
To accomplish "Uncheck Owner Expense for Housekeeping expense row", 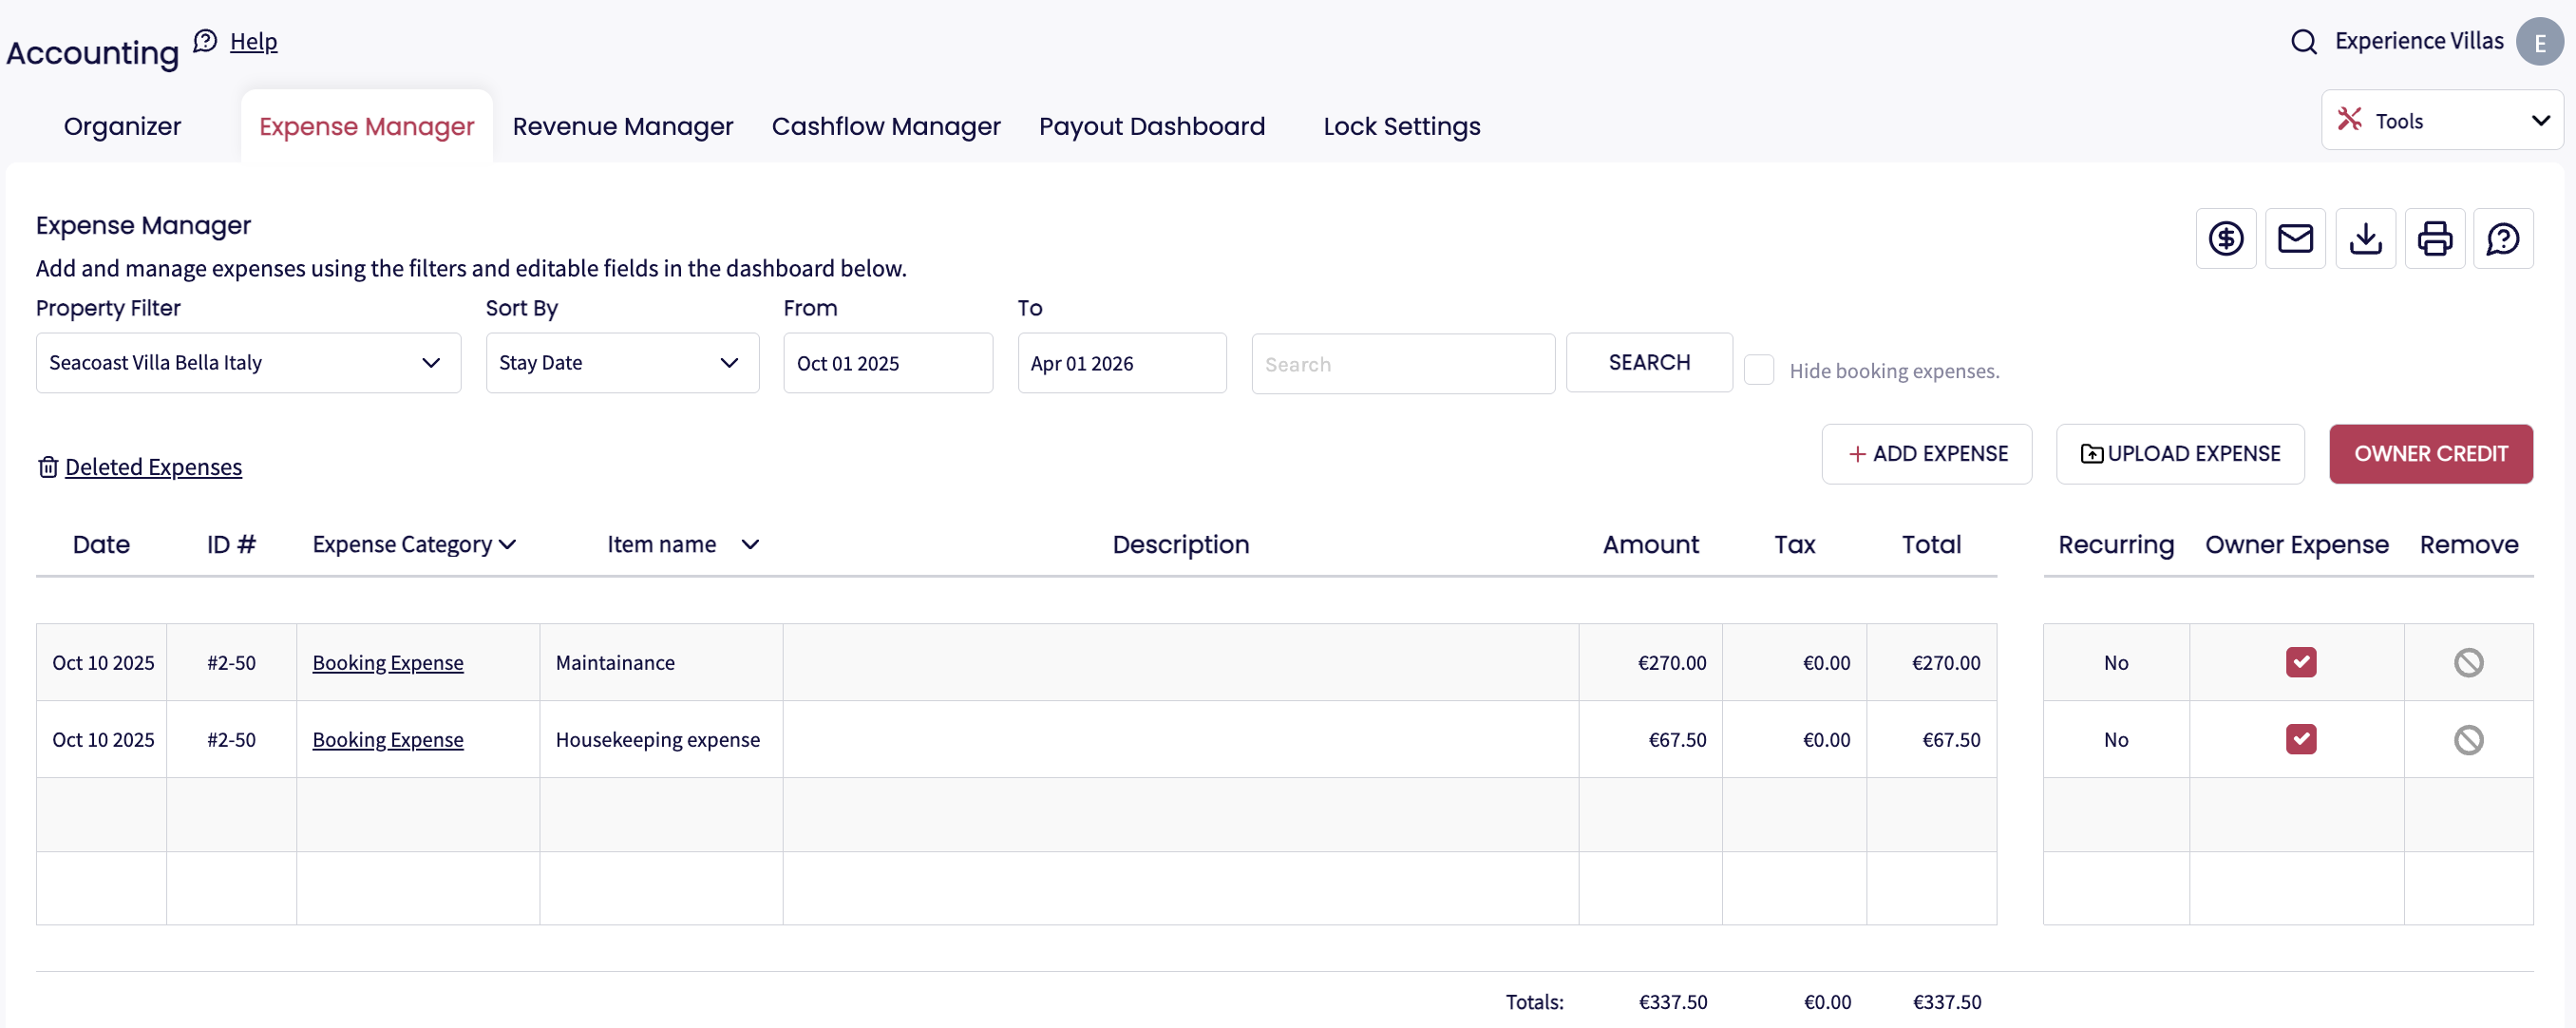I will point(2300,739).
